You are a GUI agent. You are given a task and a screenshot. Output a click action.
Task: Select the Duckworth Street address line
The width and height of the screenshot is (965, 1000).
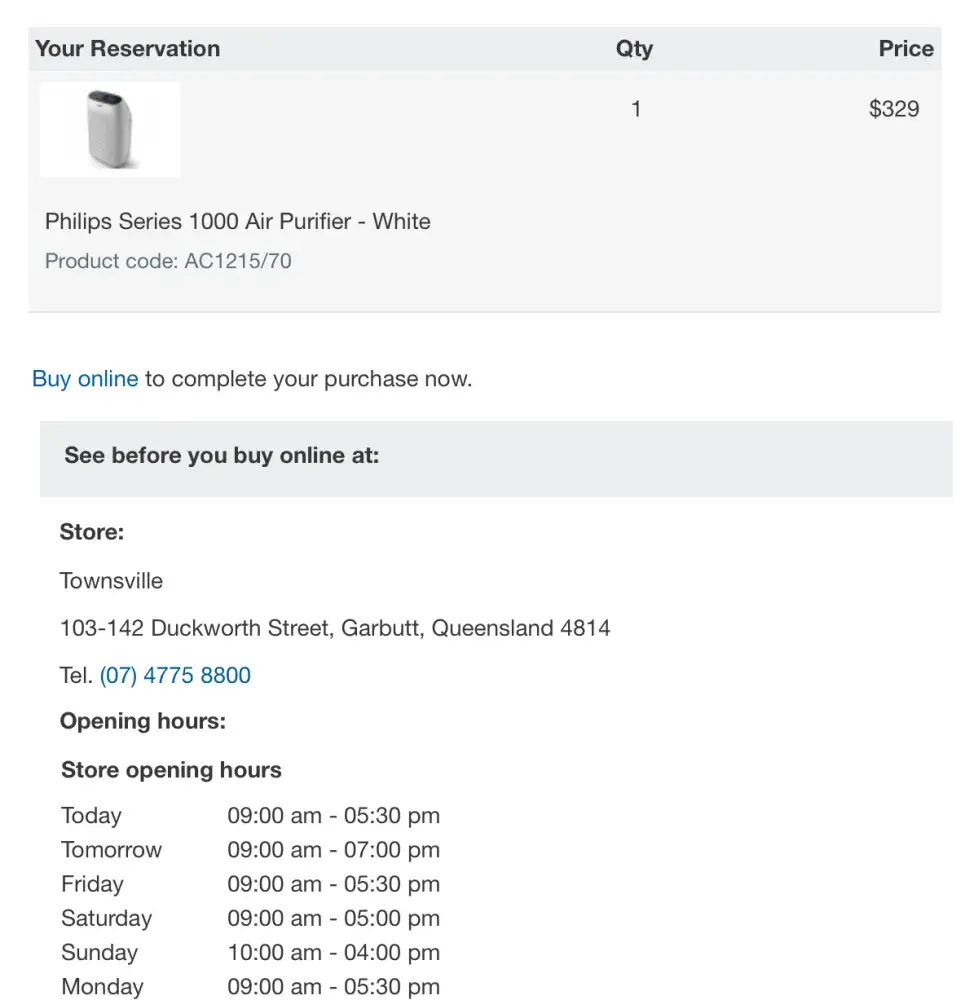[335, 628]
